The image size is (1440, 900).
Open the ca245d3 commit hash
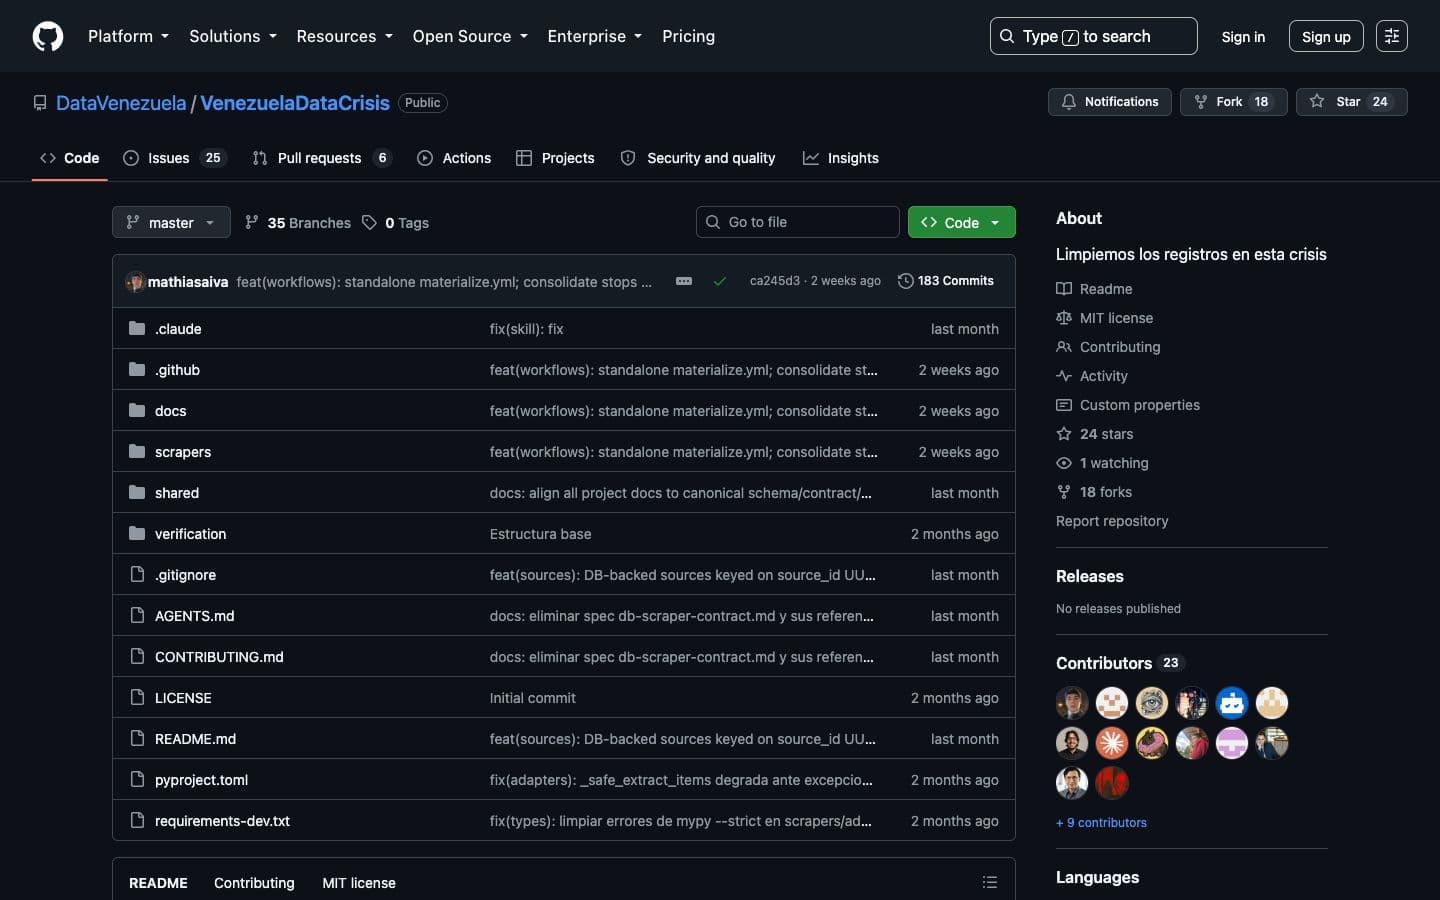coord(775,281)
